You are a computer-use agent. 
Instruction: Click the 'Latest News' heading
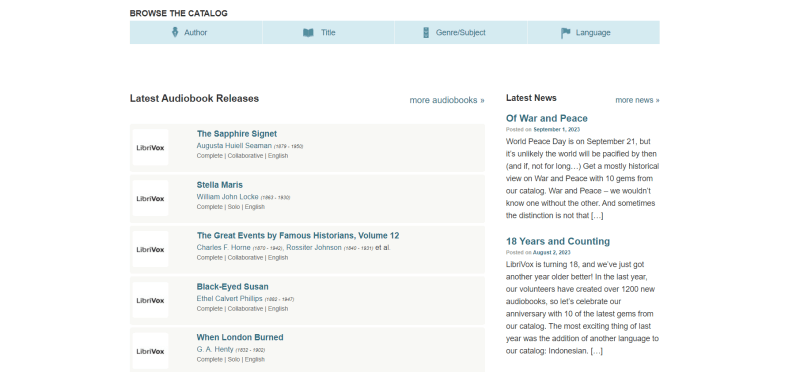pos(531,98)
